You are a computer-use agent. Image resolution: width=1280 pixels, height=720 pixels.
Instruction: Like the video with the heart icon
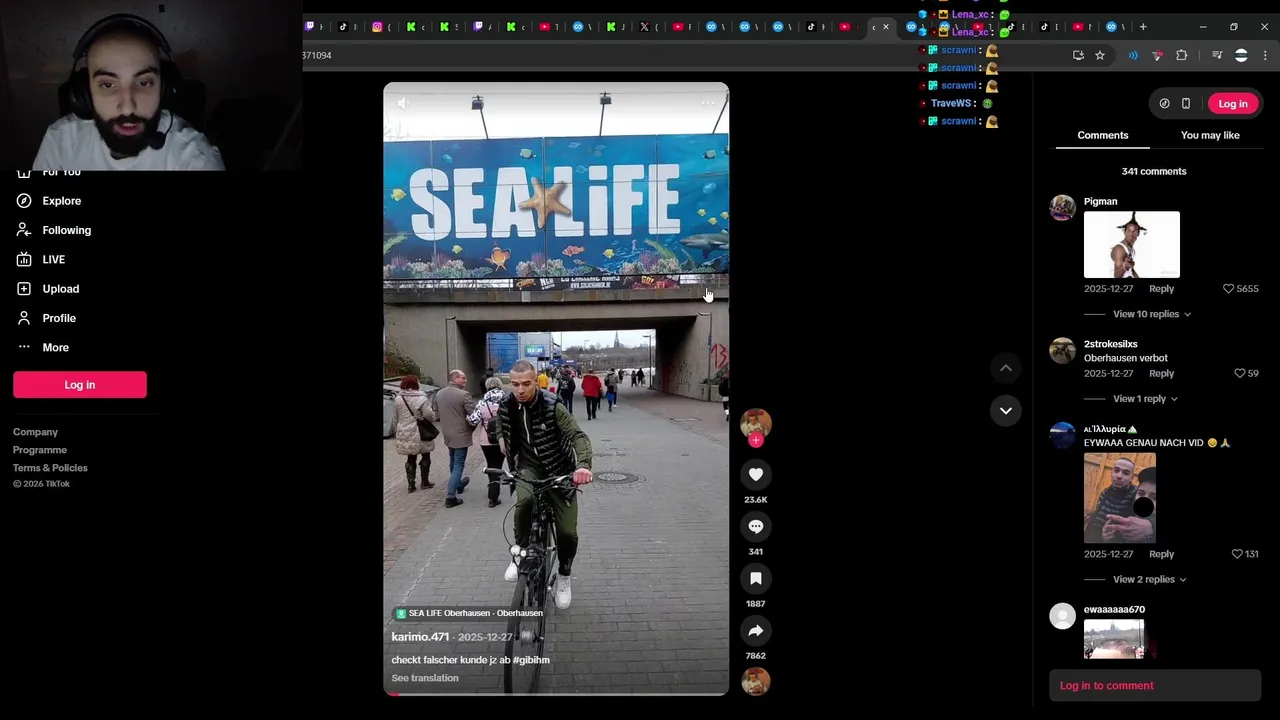click(756, 475)
